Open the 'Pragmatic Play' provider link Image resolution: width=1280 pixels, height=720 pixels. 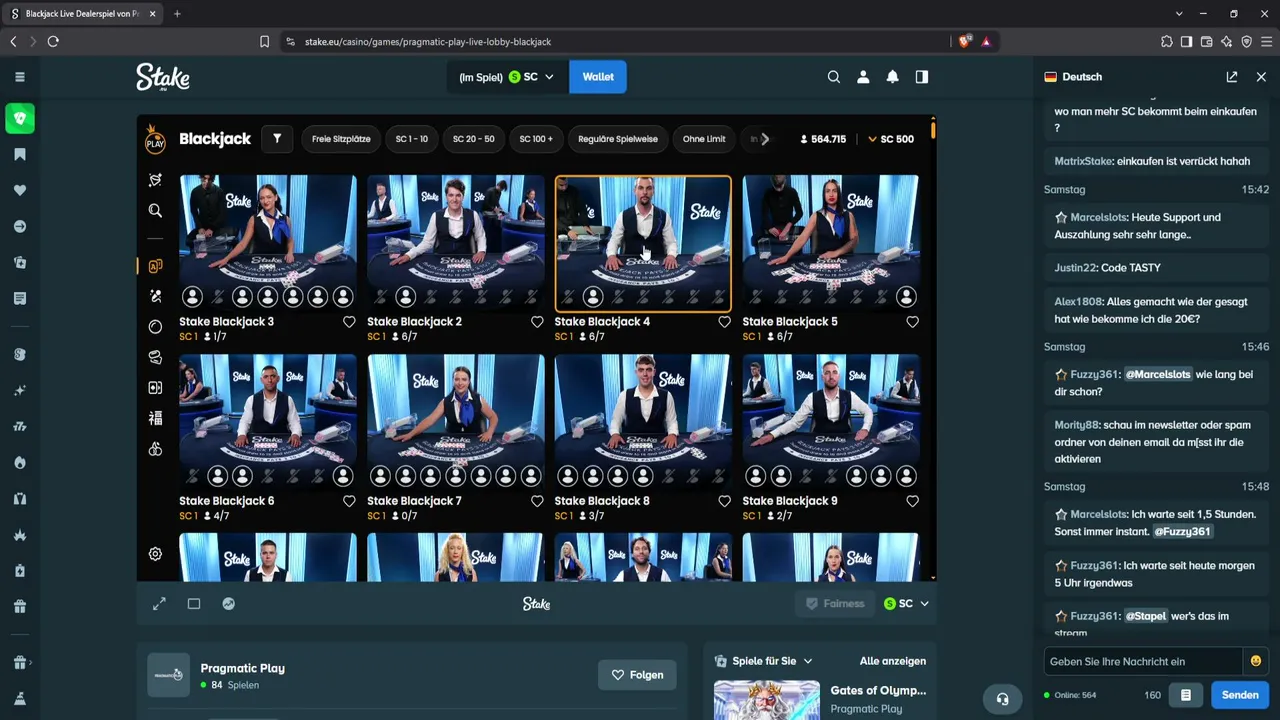[242, 668]
